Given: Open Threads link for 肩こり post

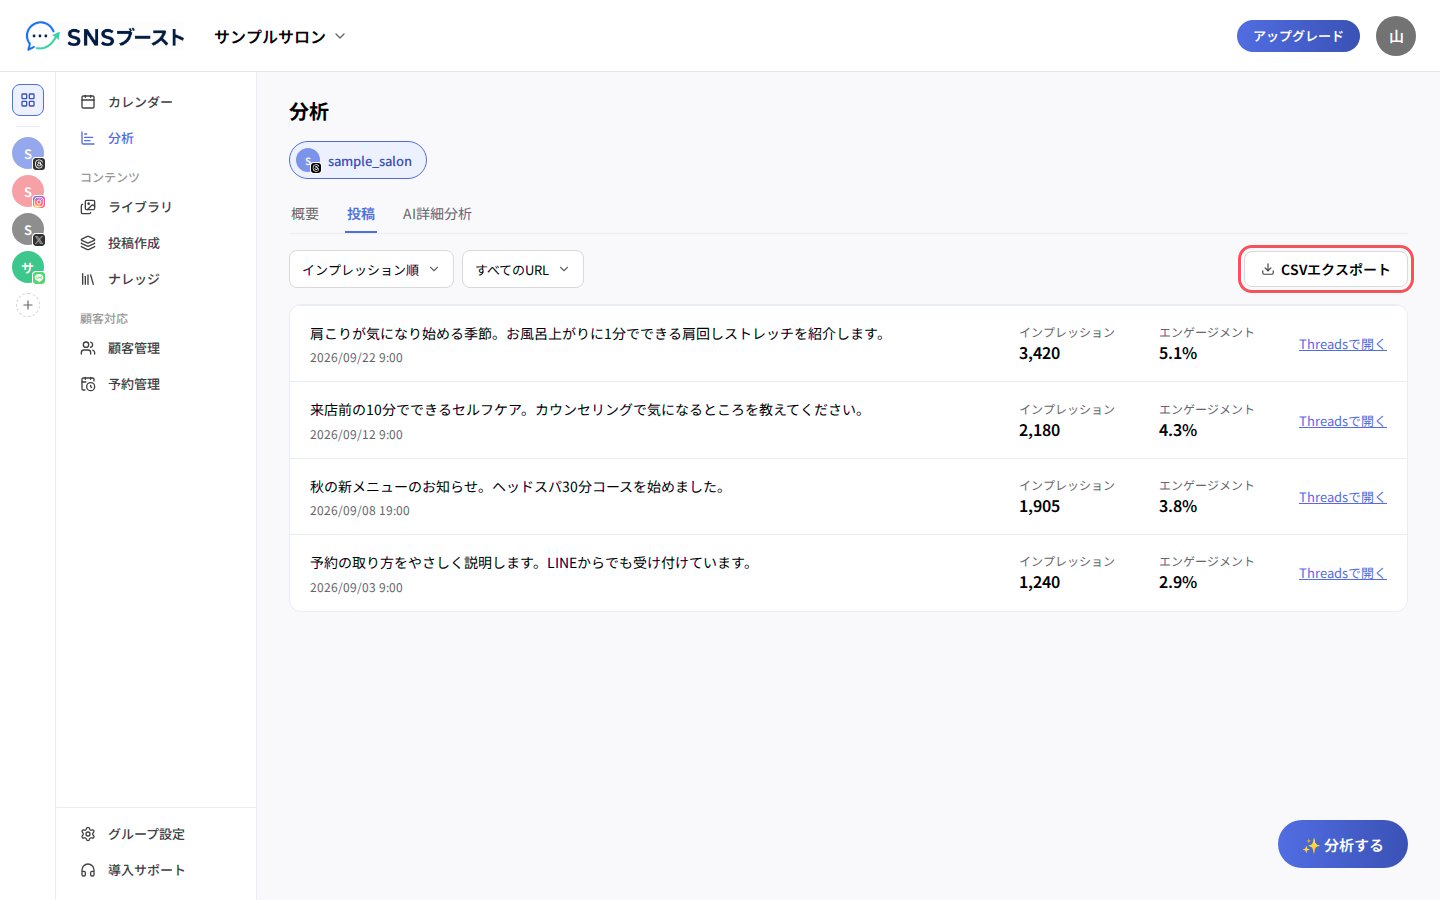Looking at the screenshot, I should 1342,344.
